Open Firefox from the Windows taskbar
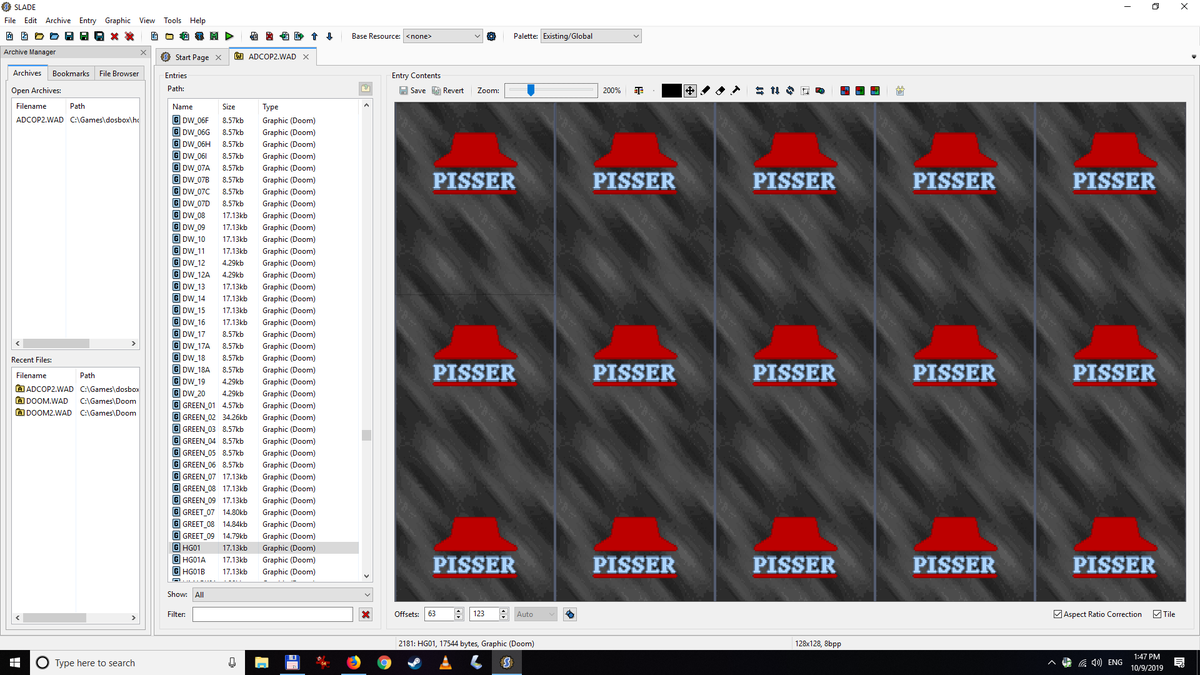Viewport: 1200px width, 675px height. (x=354, y=662)
